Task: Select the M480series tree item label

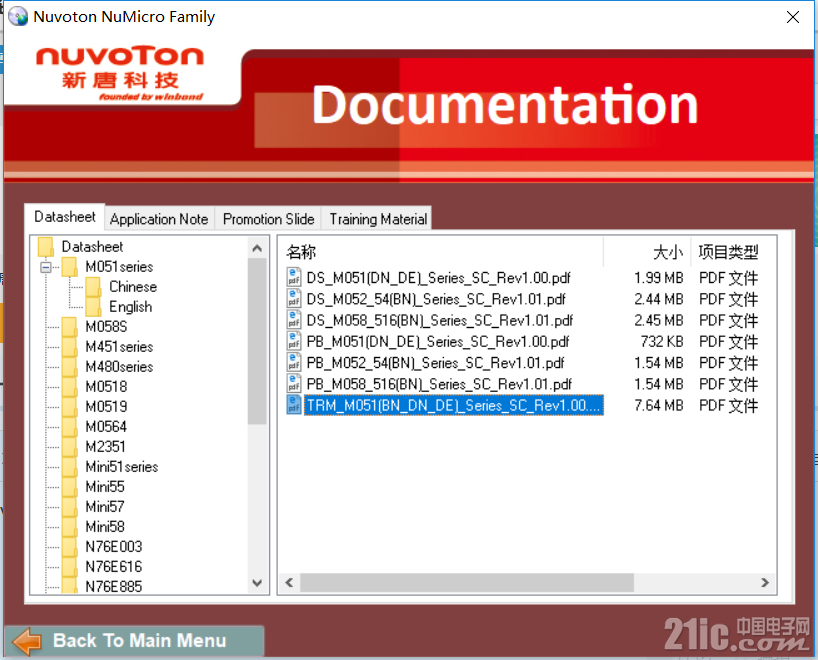Action: tap(119, 367)
